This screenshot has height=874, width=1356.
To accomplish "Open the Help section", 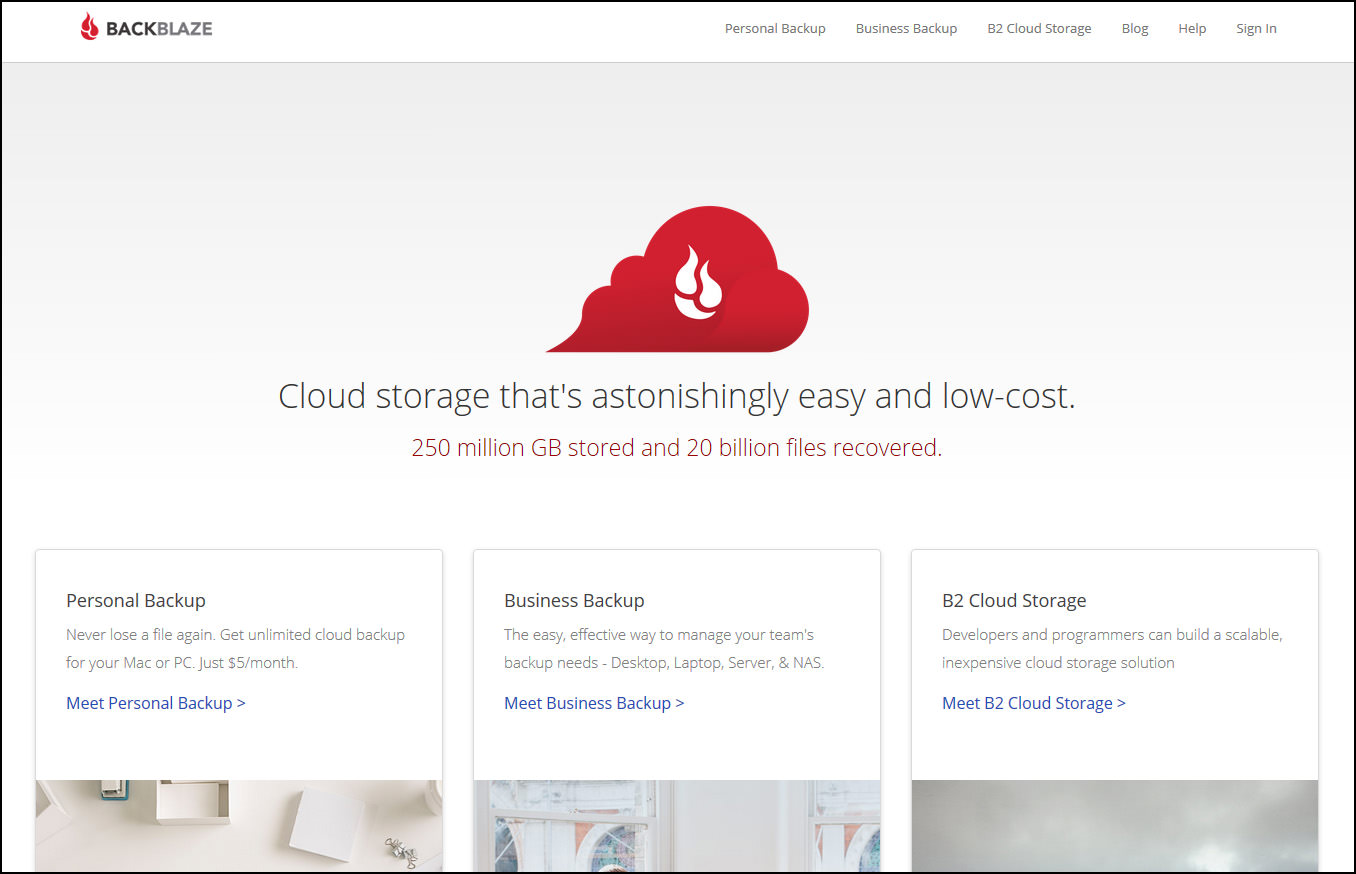I will (1192, 29).
